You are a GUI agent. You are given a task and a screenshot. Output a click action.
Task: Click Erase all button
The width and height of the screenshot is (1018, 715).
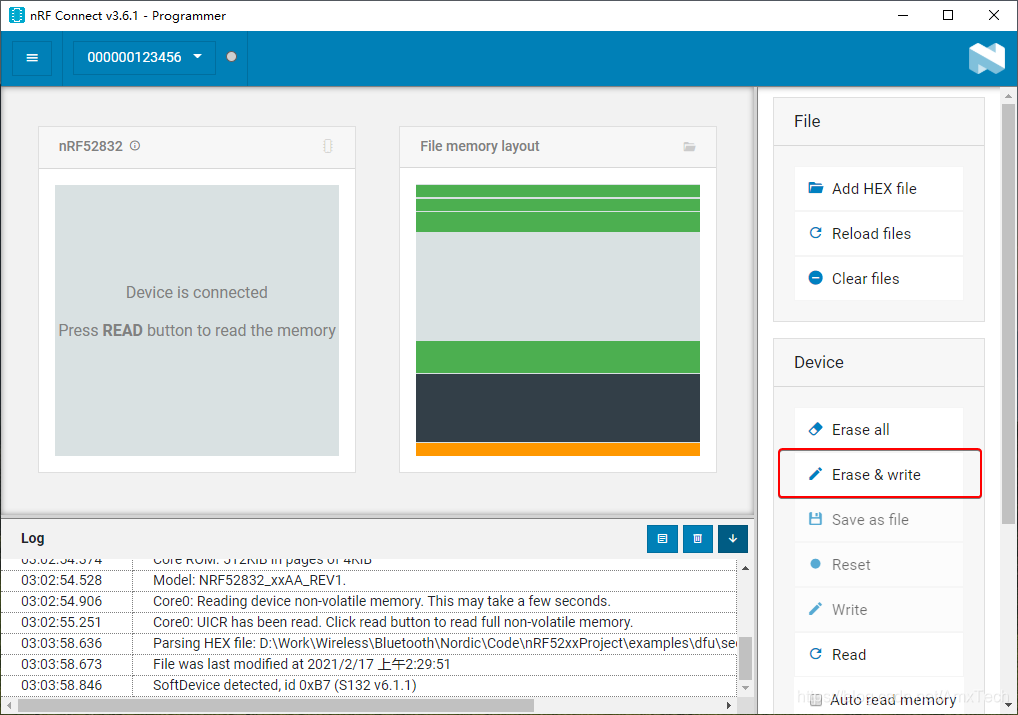point(878,429)
